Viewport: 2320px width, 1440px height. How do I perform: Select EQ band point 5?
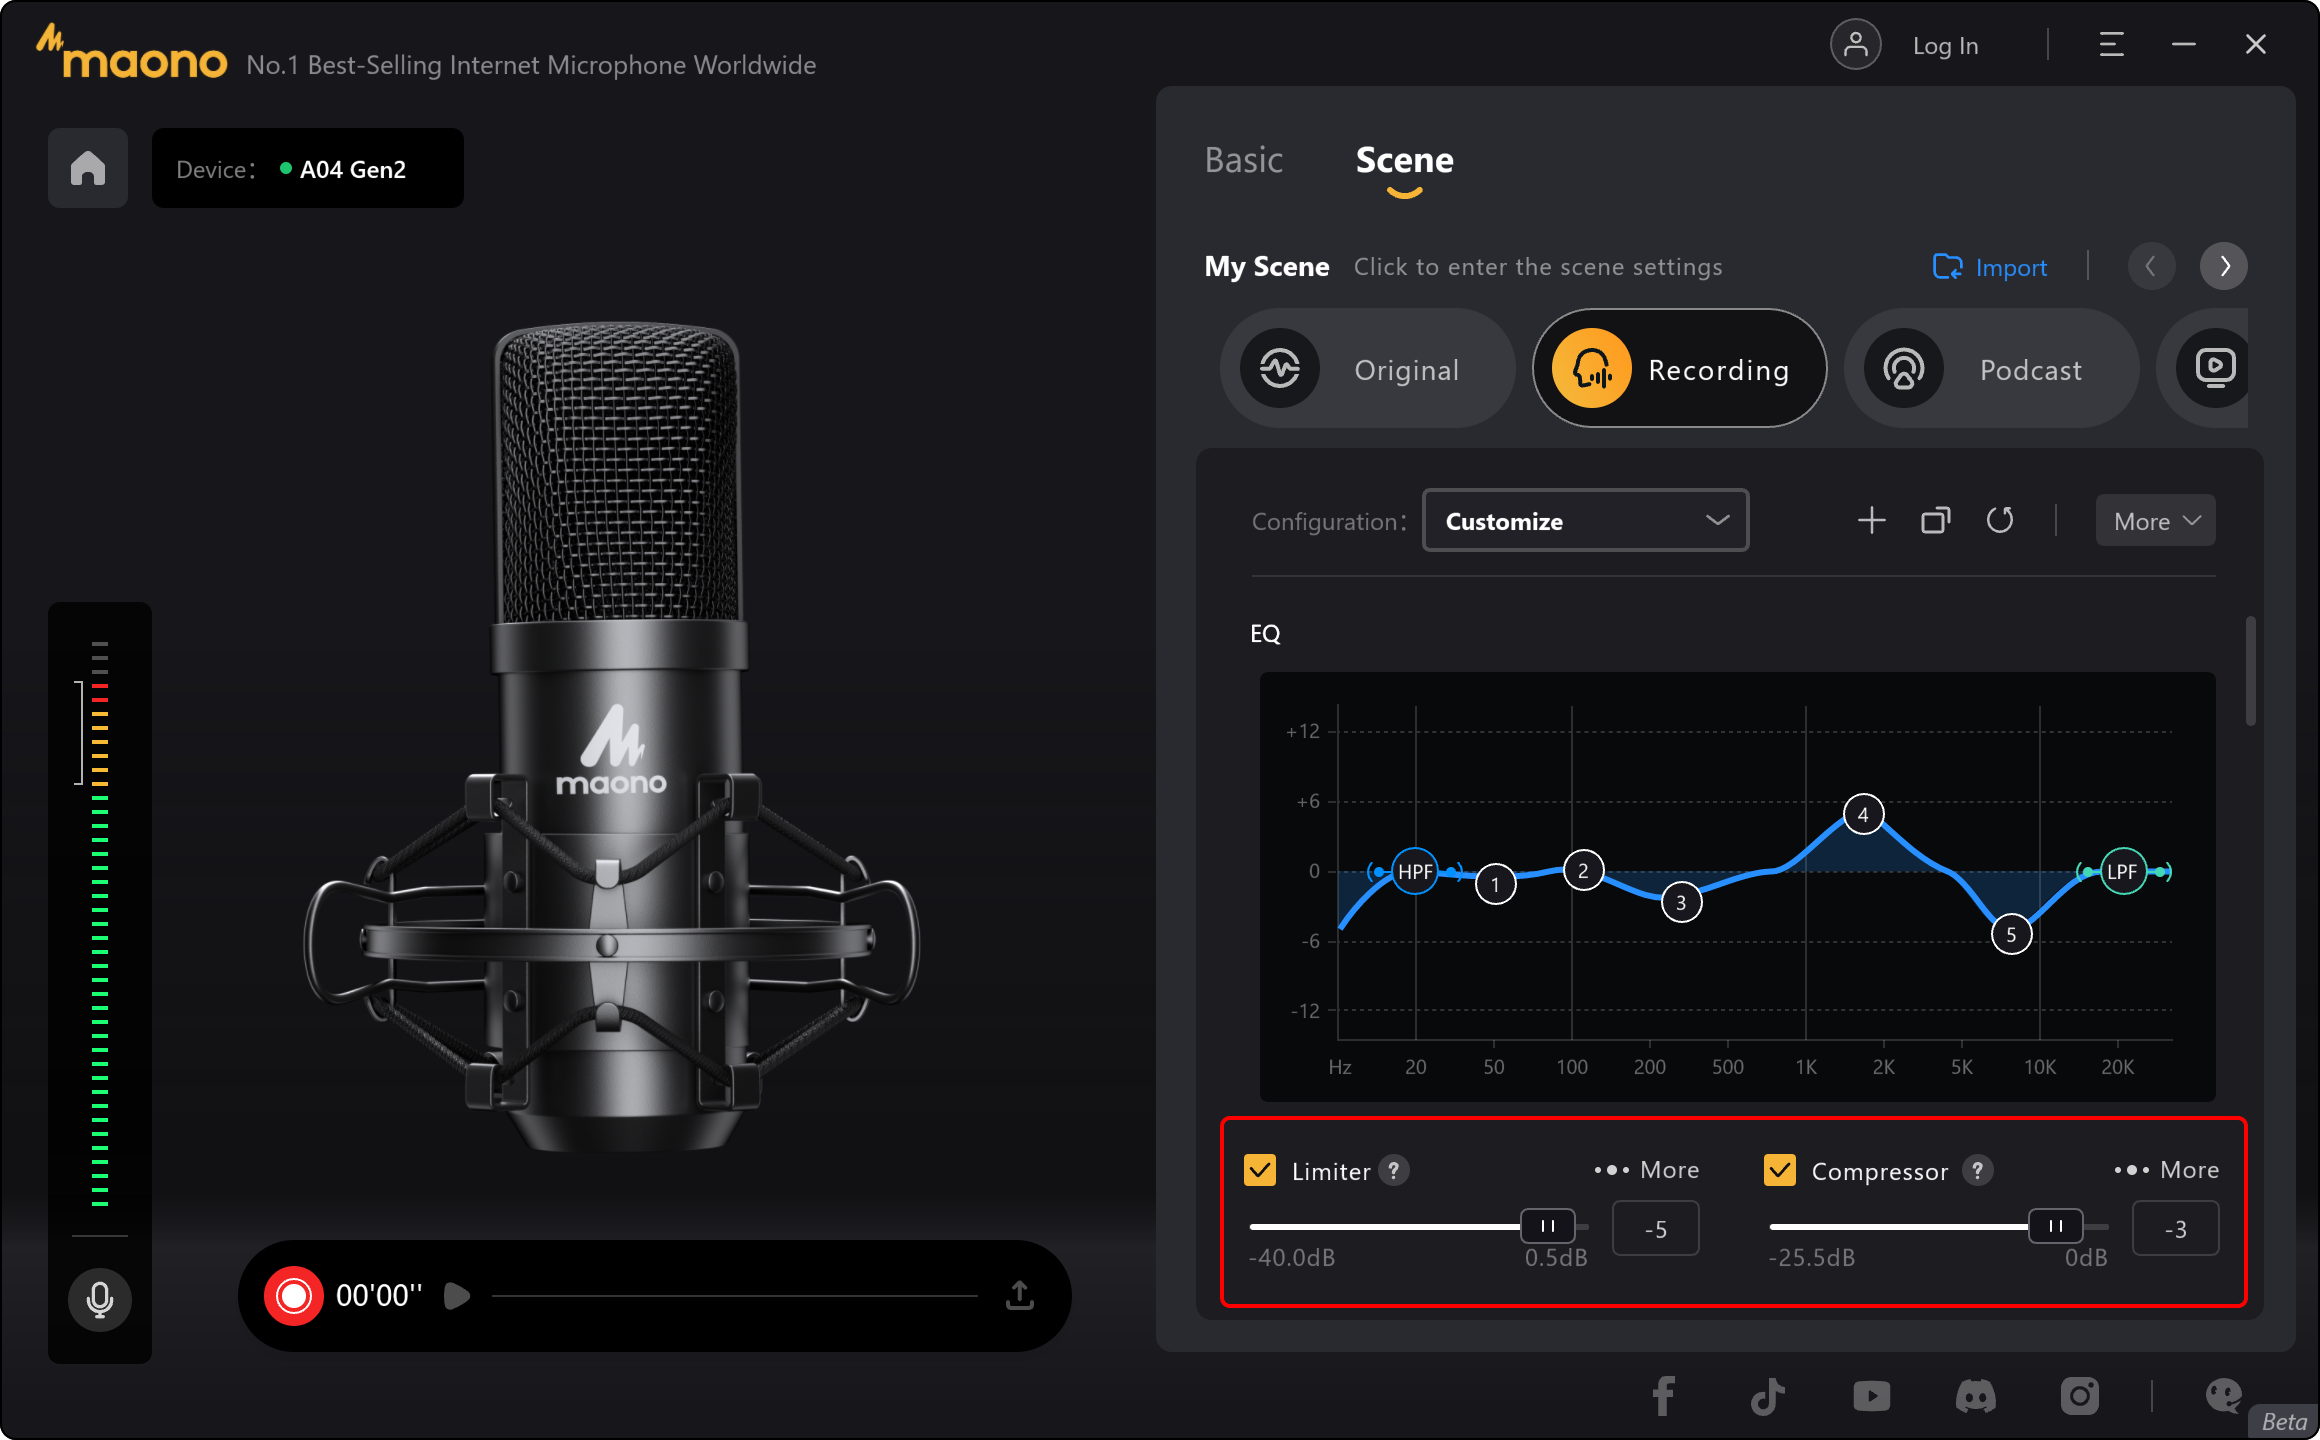click(x=2011, y=935)
